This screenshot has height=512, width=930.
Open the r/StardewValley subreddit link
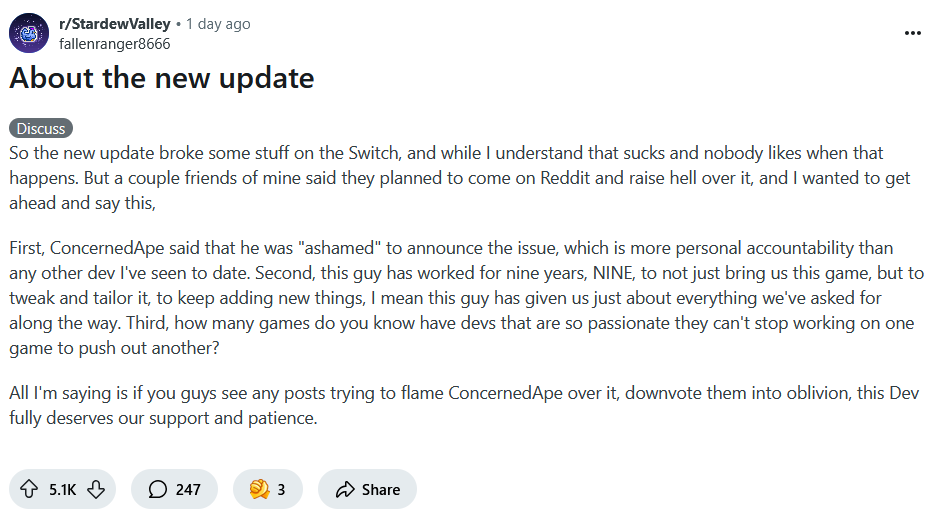(114, 24)
